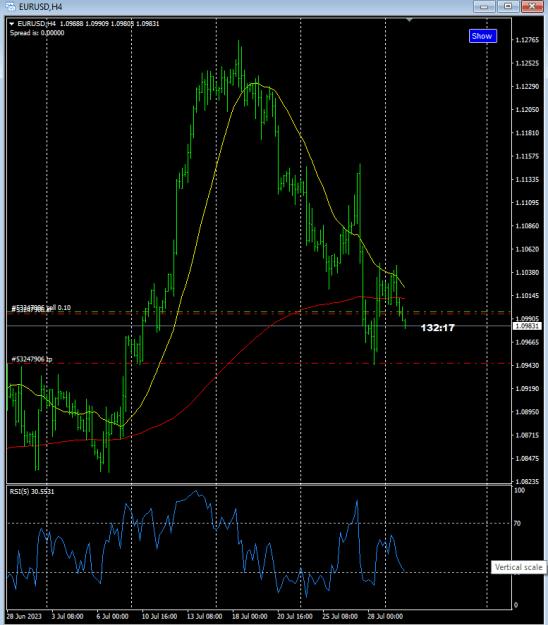Click the 18 Jul 00:00 time axis label

[x=249, y=617]
